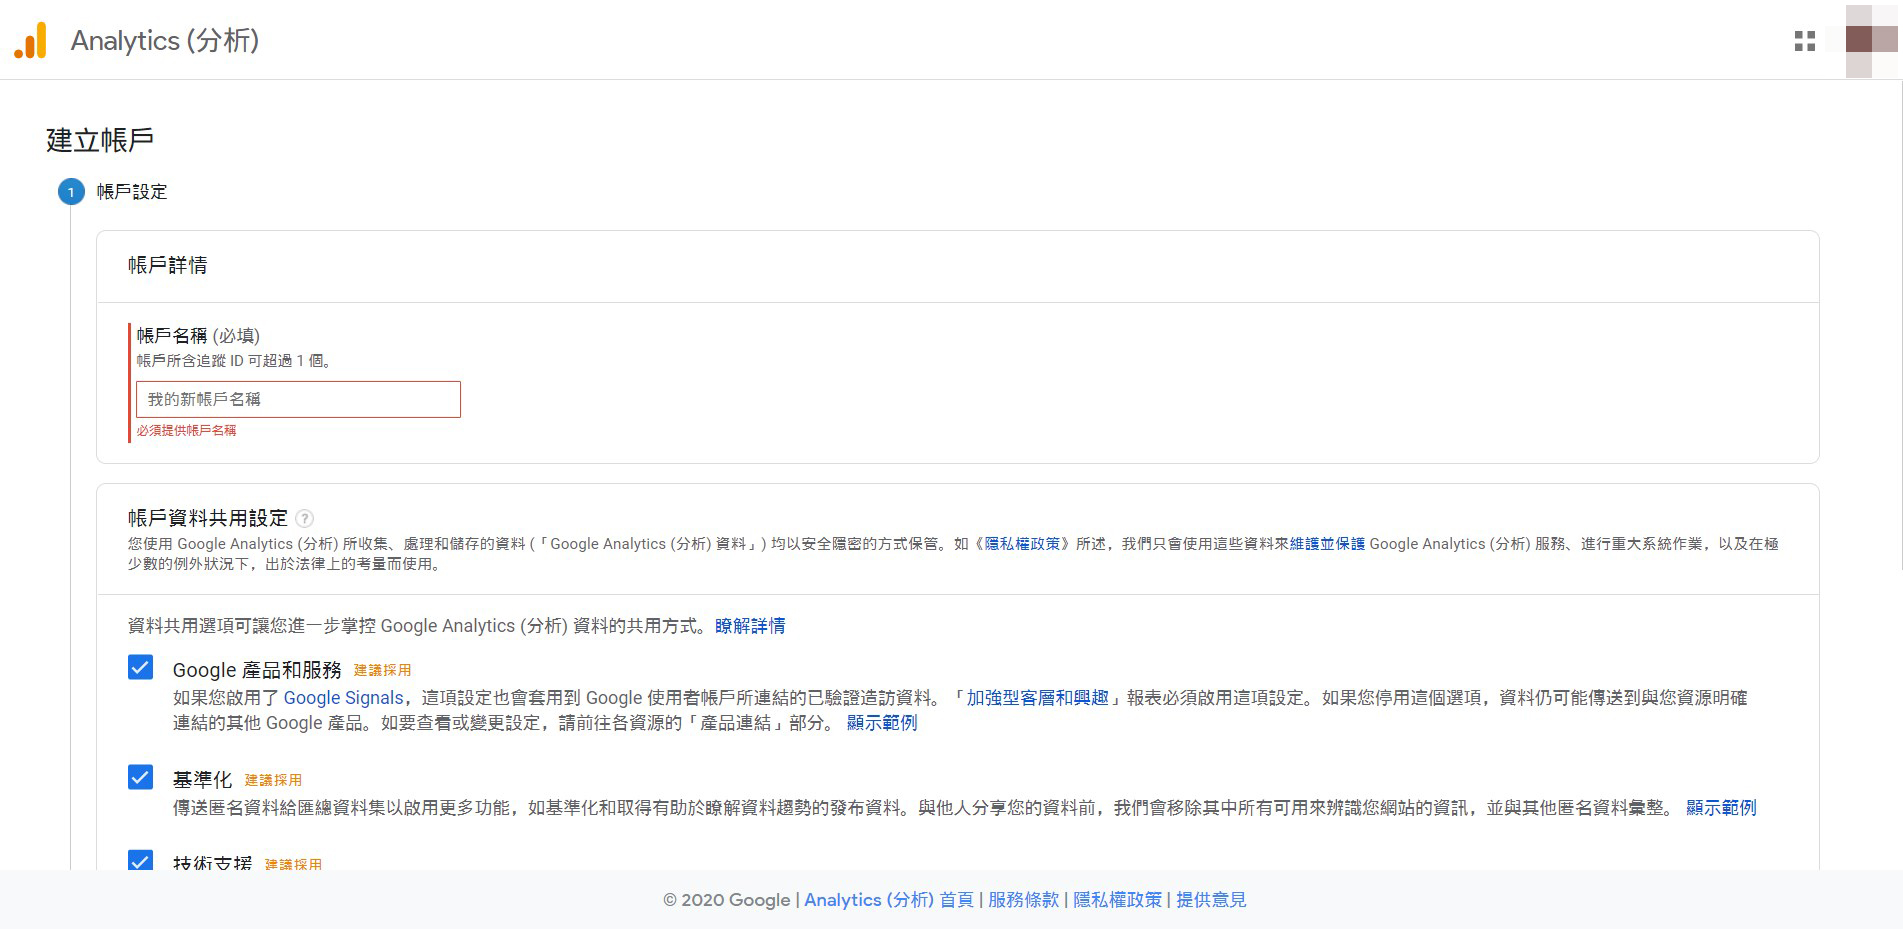
Task: Open the 加強型客層和興趣 link
Action: coord(1037,698)
